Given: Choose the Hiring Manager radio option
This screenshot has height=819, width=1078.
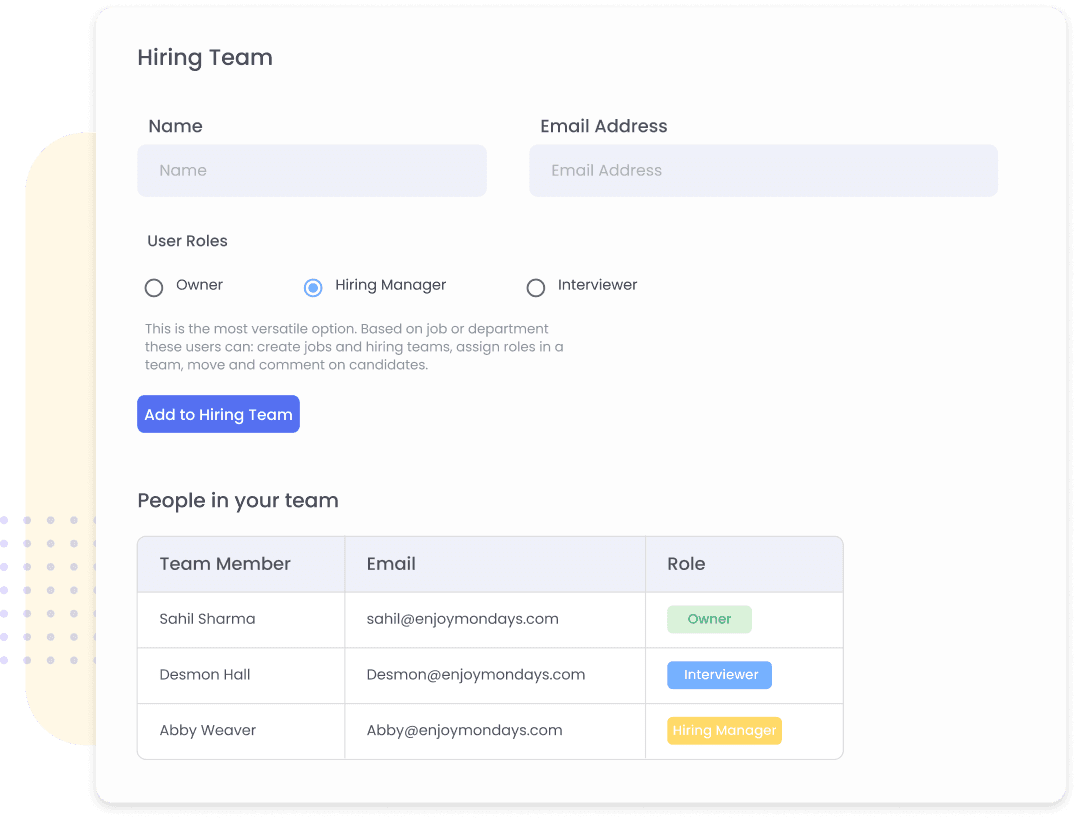Looking at the screenshot, I should coord(313,287).
